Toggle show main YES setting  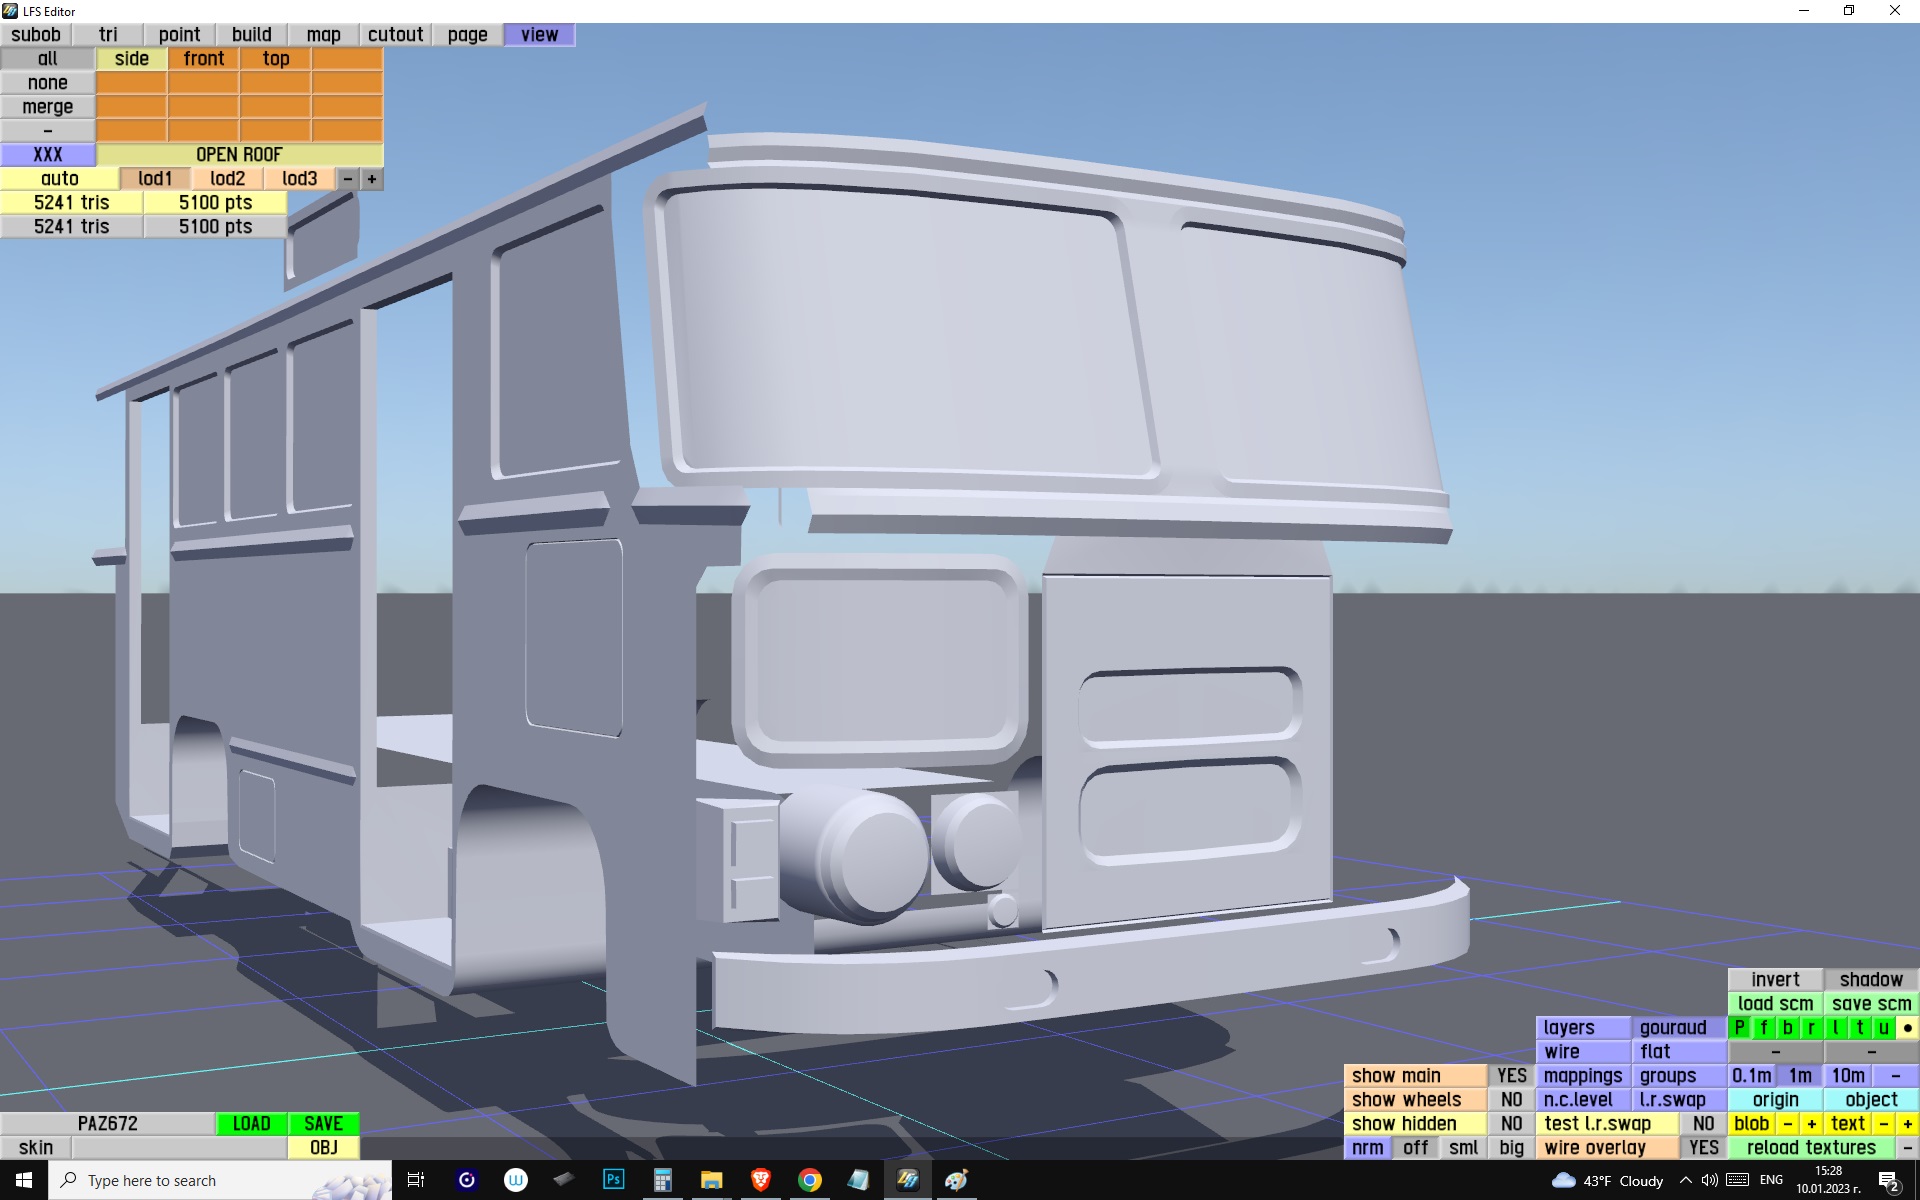pos(1511,1076)
